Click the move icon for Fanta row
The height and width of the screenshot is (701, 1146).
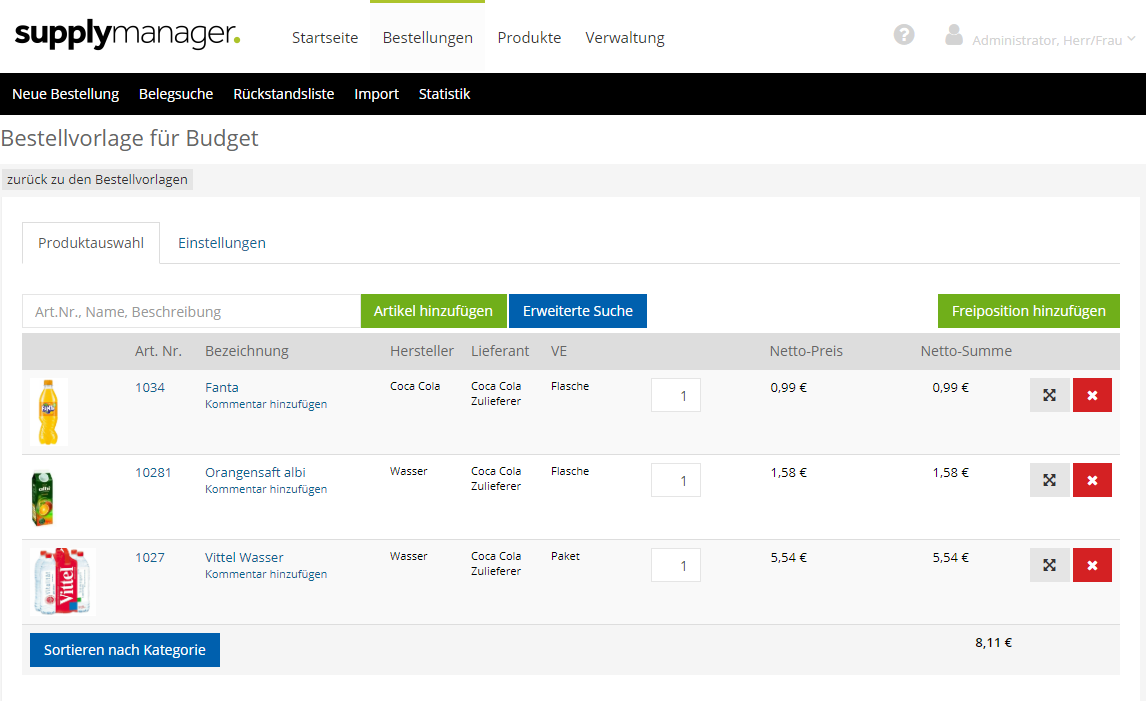(x=1049, y=395)
